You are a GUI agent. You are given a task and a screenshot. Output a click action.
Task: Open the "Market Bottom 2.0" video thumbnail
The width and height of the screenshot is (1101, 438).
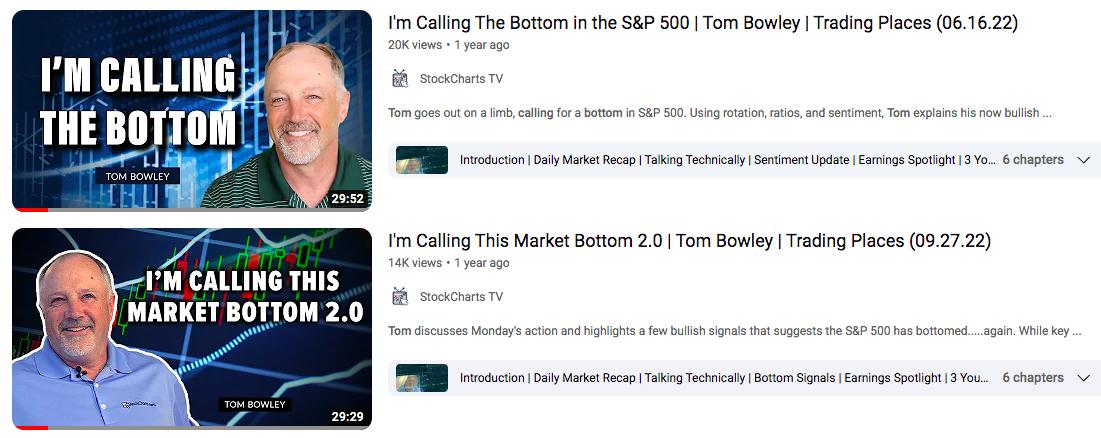(191, 328)
